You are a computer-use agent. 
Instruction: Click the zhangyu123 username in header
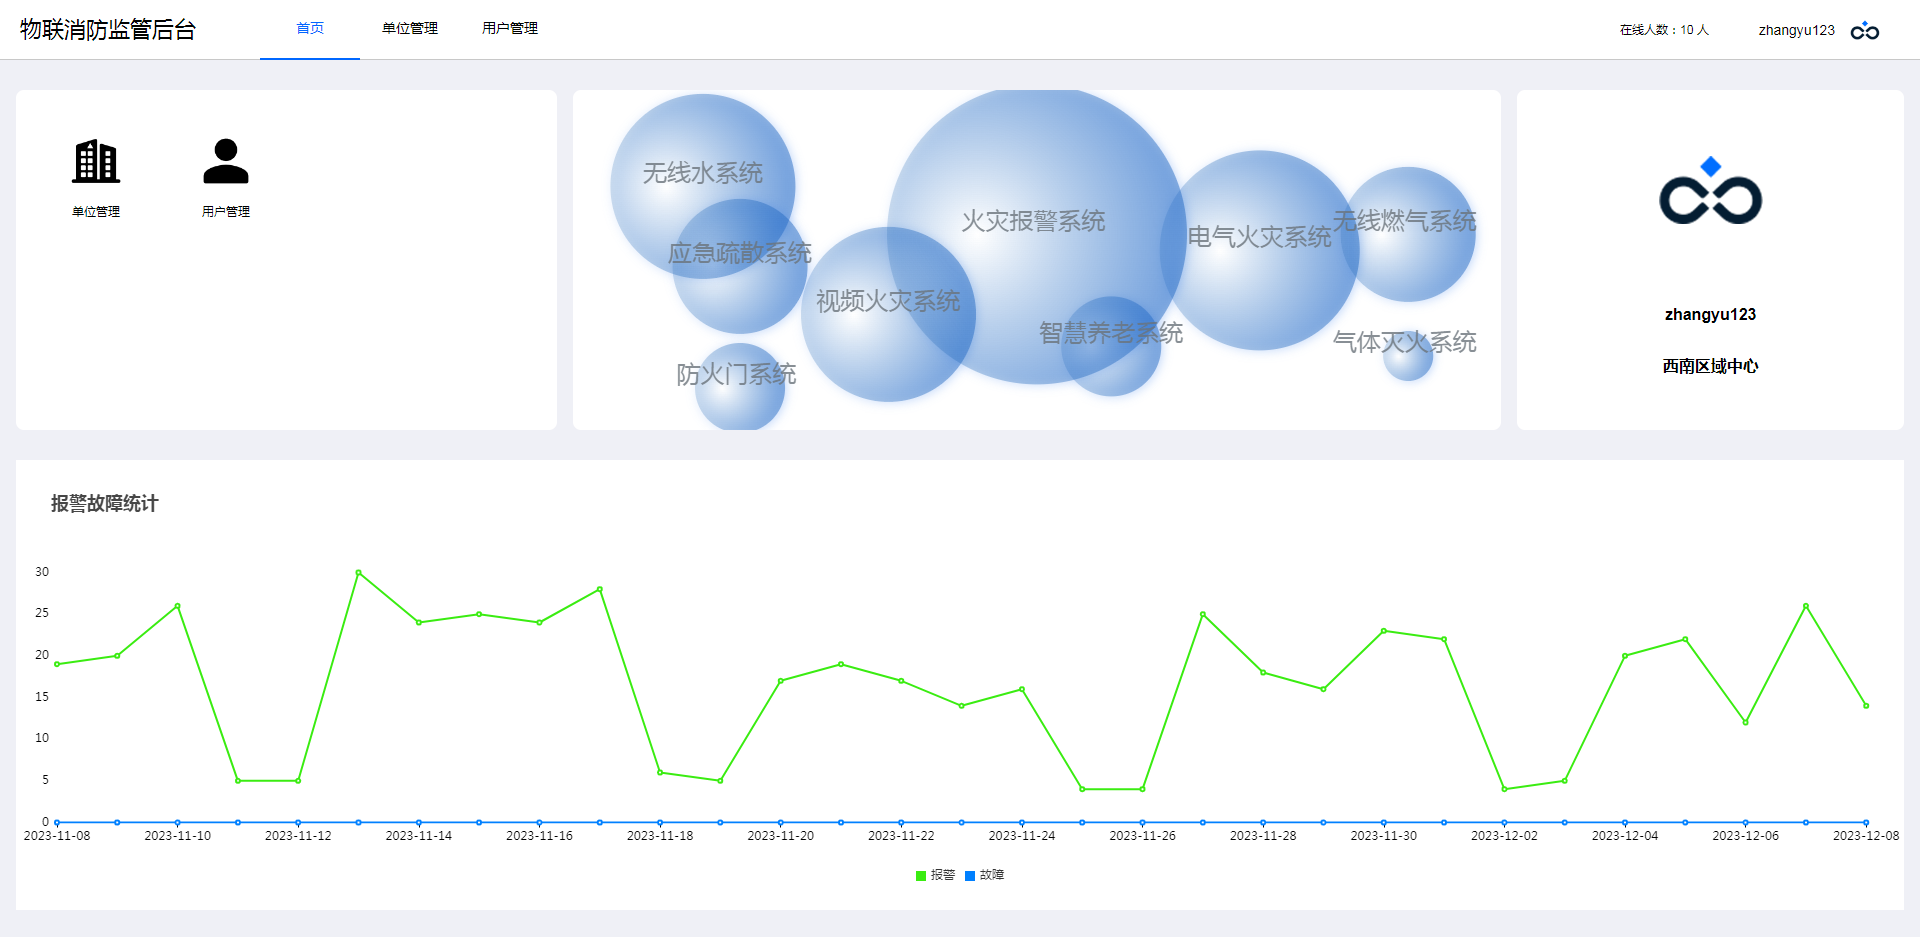click(x=1797, y=30)
